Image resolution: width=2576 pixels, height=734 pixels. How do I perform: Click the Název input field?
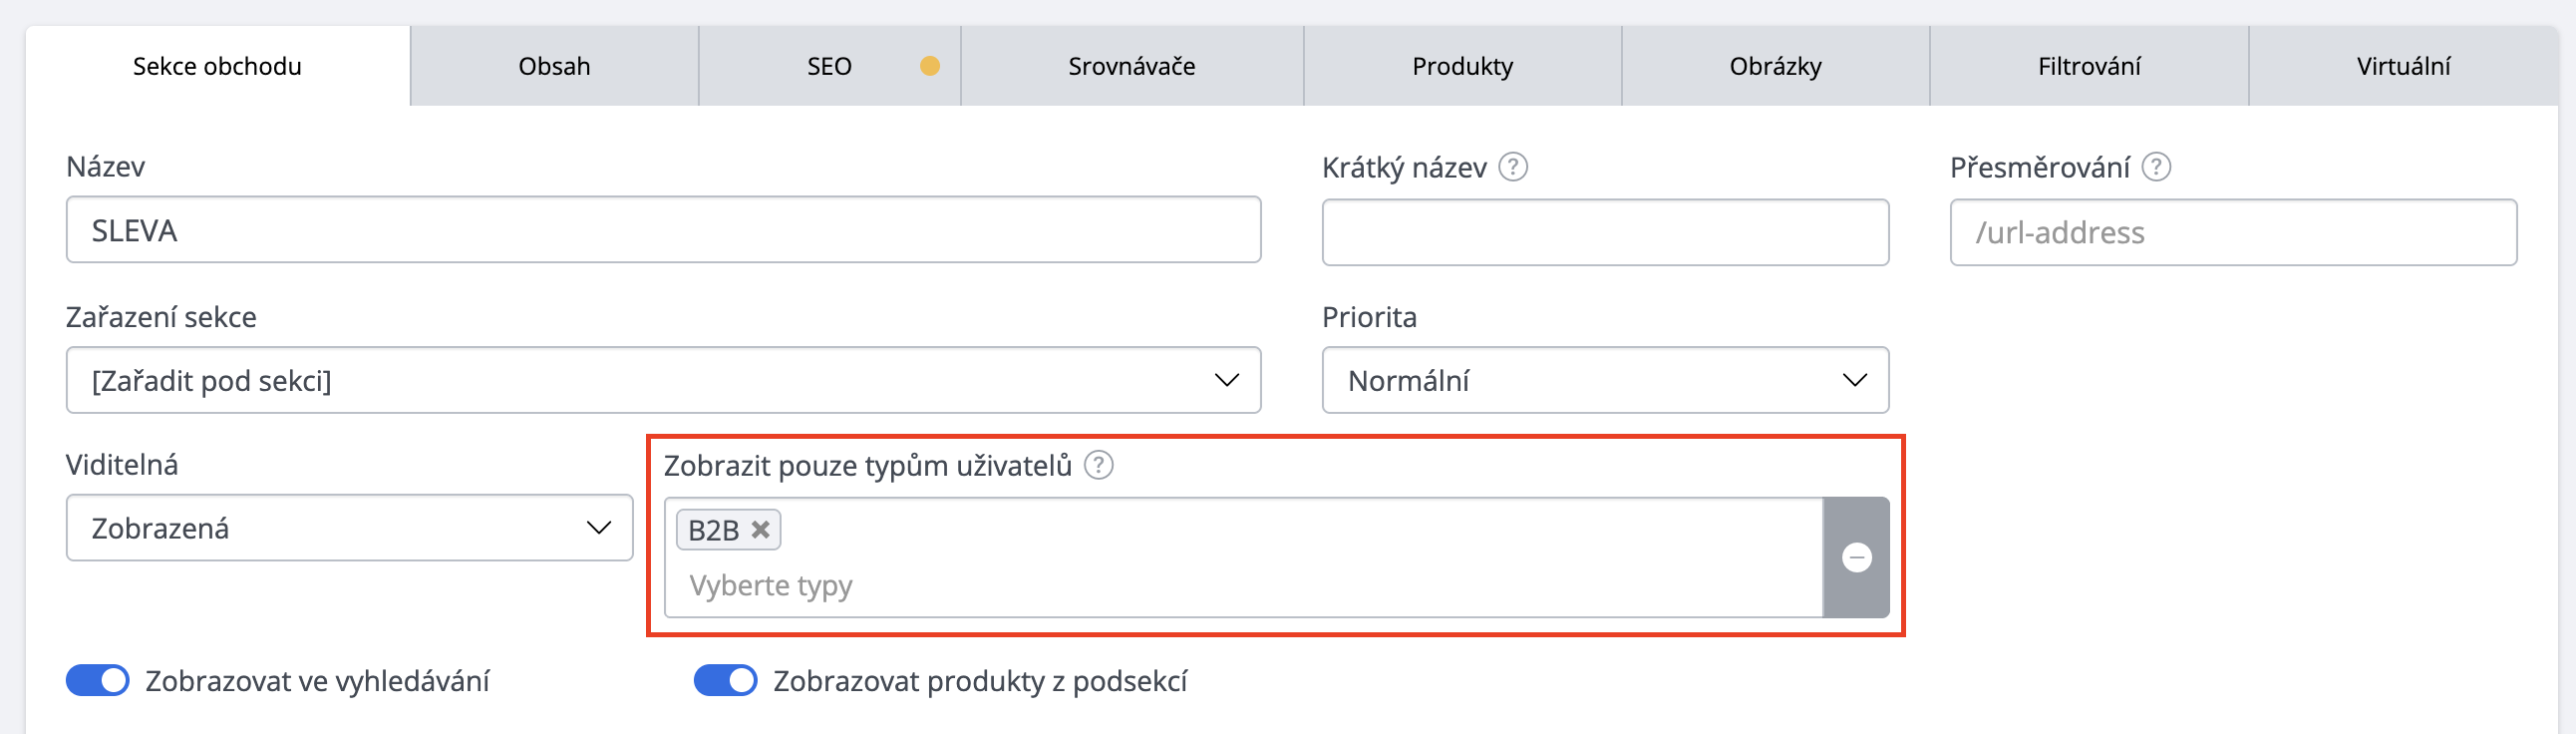point(663,230)
